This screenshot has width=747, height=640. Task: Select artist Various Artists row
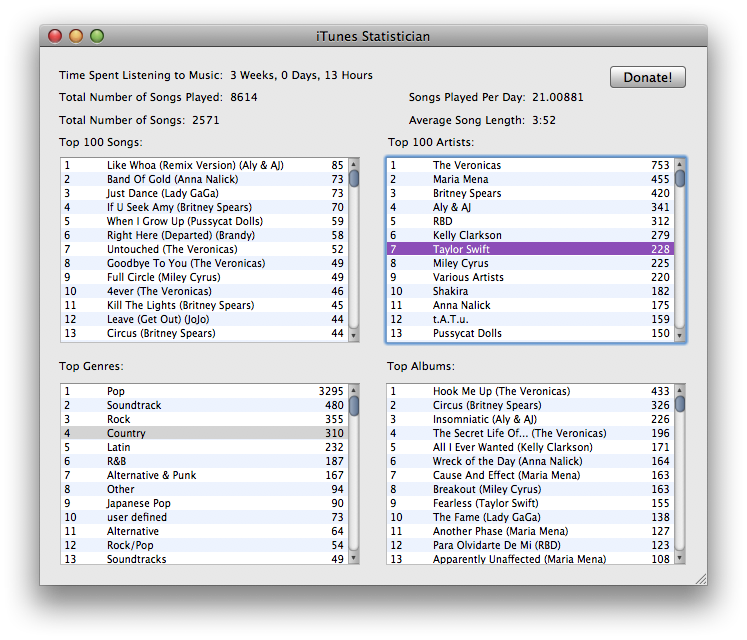[x=531, y=277]
